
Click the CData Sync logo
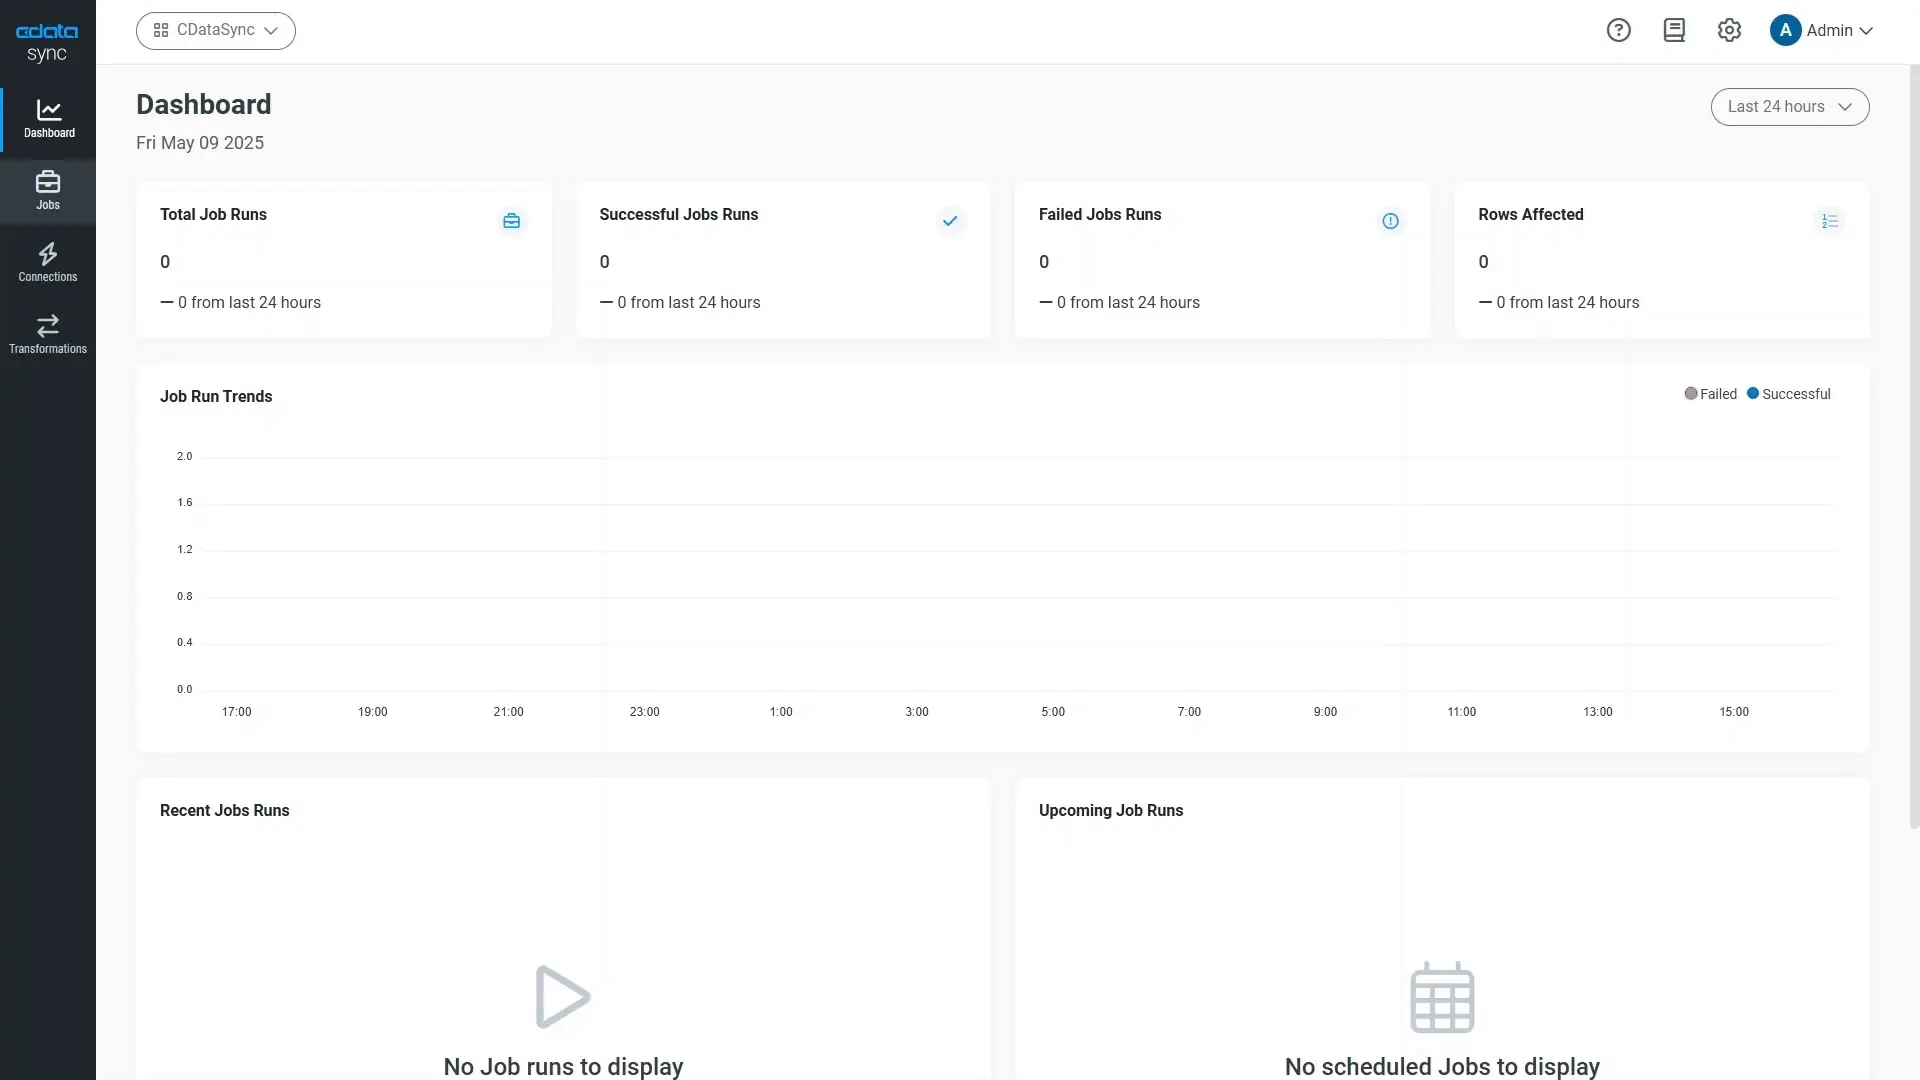(x=47, y=43)
